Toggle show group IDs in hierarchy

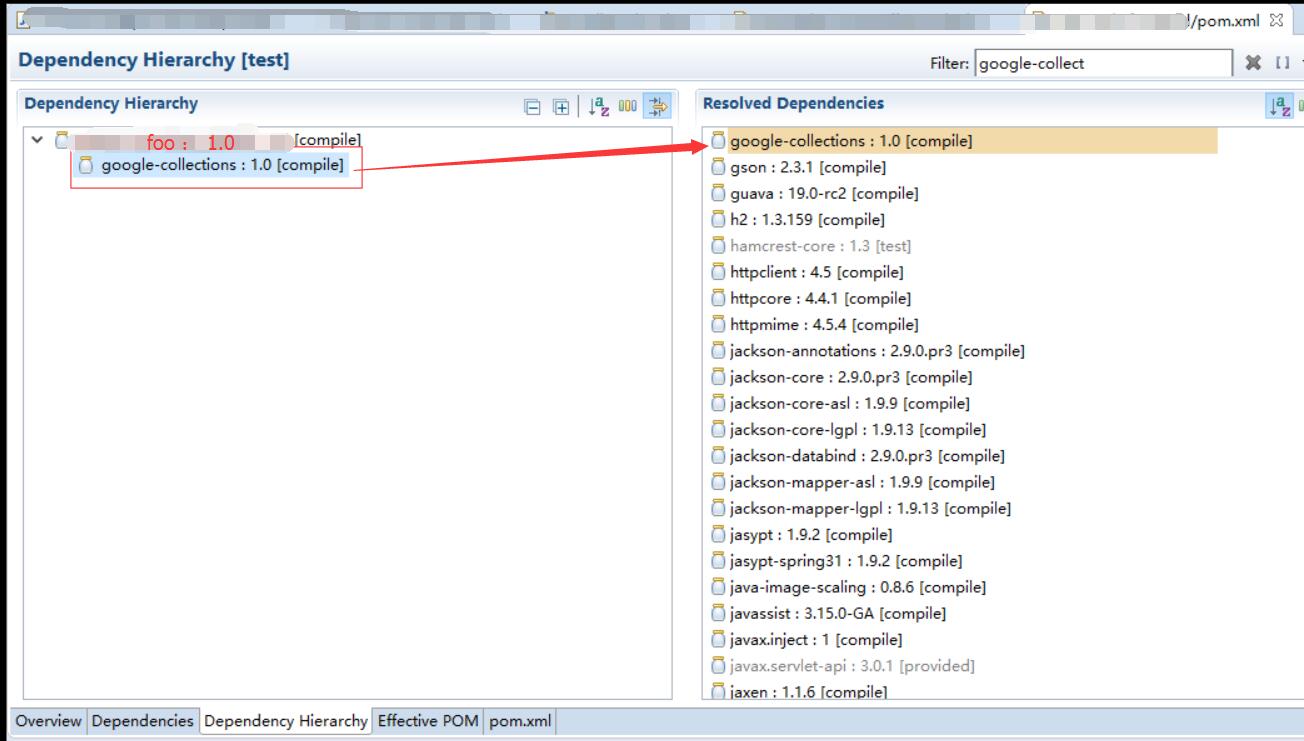(628, 106)
